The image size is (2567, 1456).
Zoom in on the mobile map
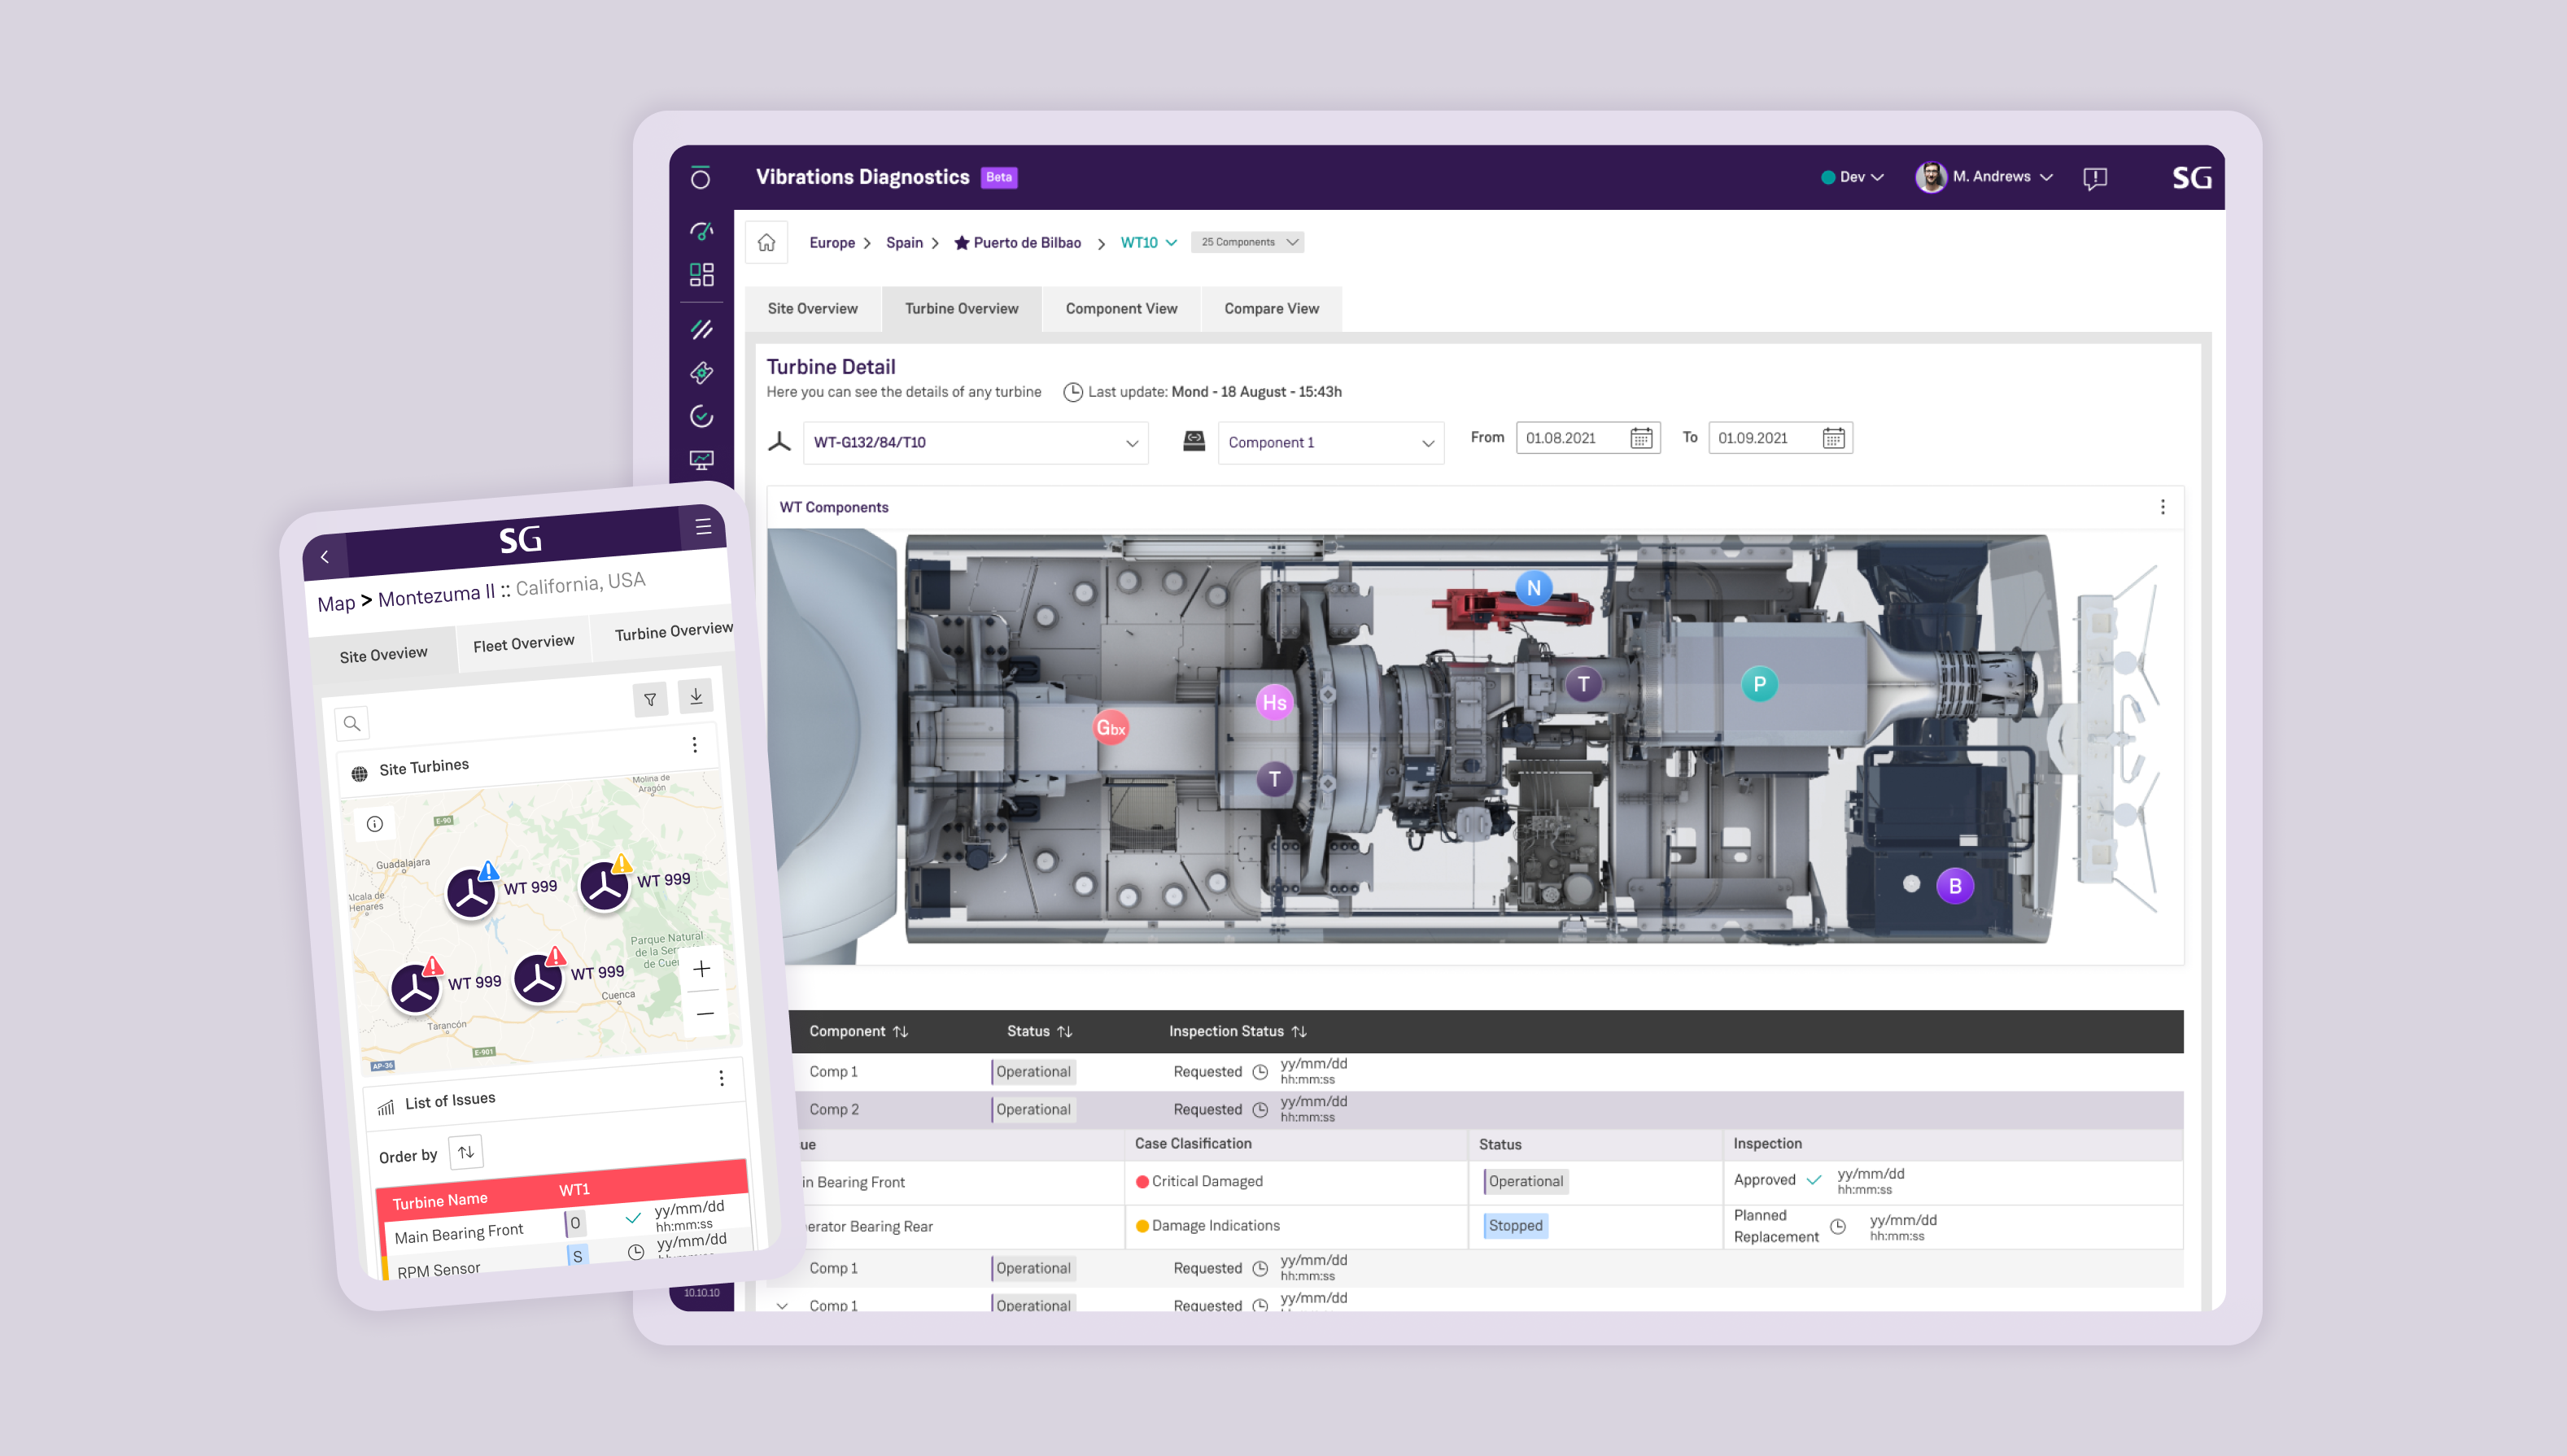click(x=702, y=969)
